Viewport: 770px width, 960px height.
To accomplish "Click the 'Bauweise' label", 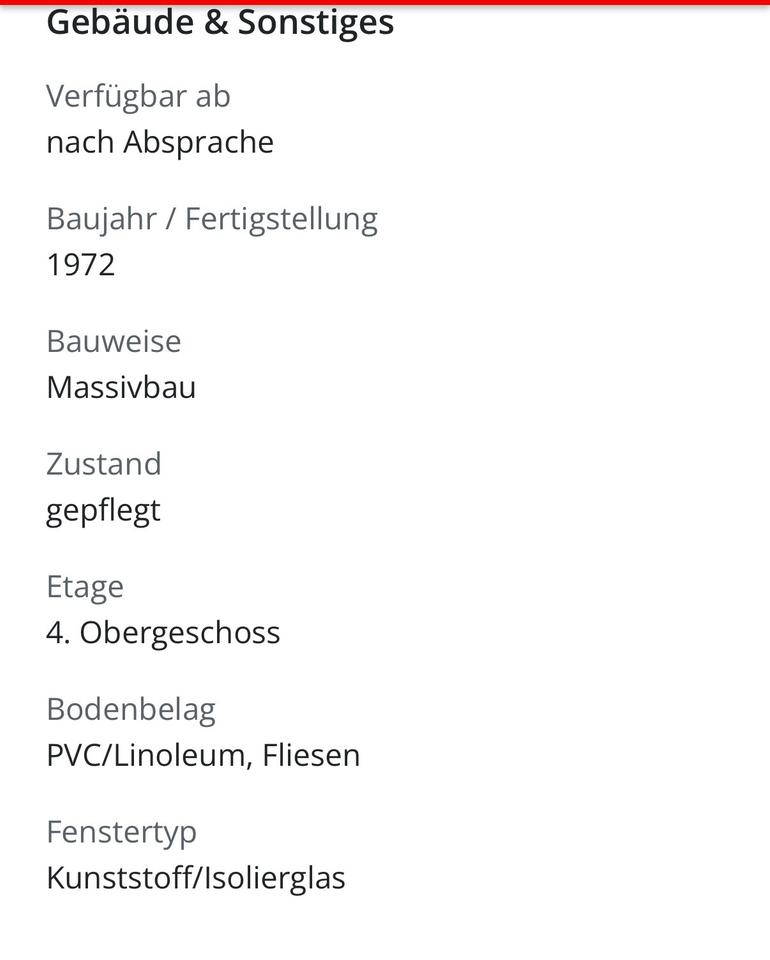I will click(x=113, y=341).
